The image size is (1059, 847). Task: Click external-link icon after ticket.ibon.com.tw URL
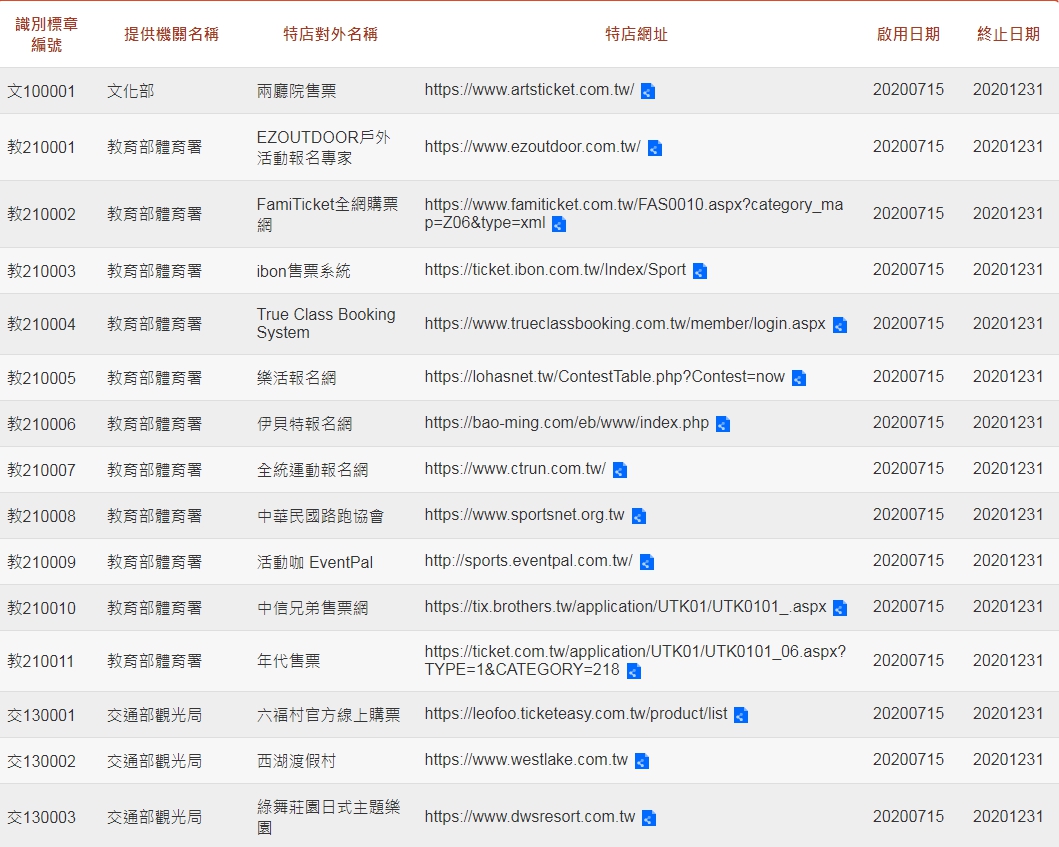pyautogui.click(x=700, y=271)
